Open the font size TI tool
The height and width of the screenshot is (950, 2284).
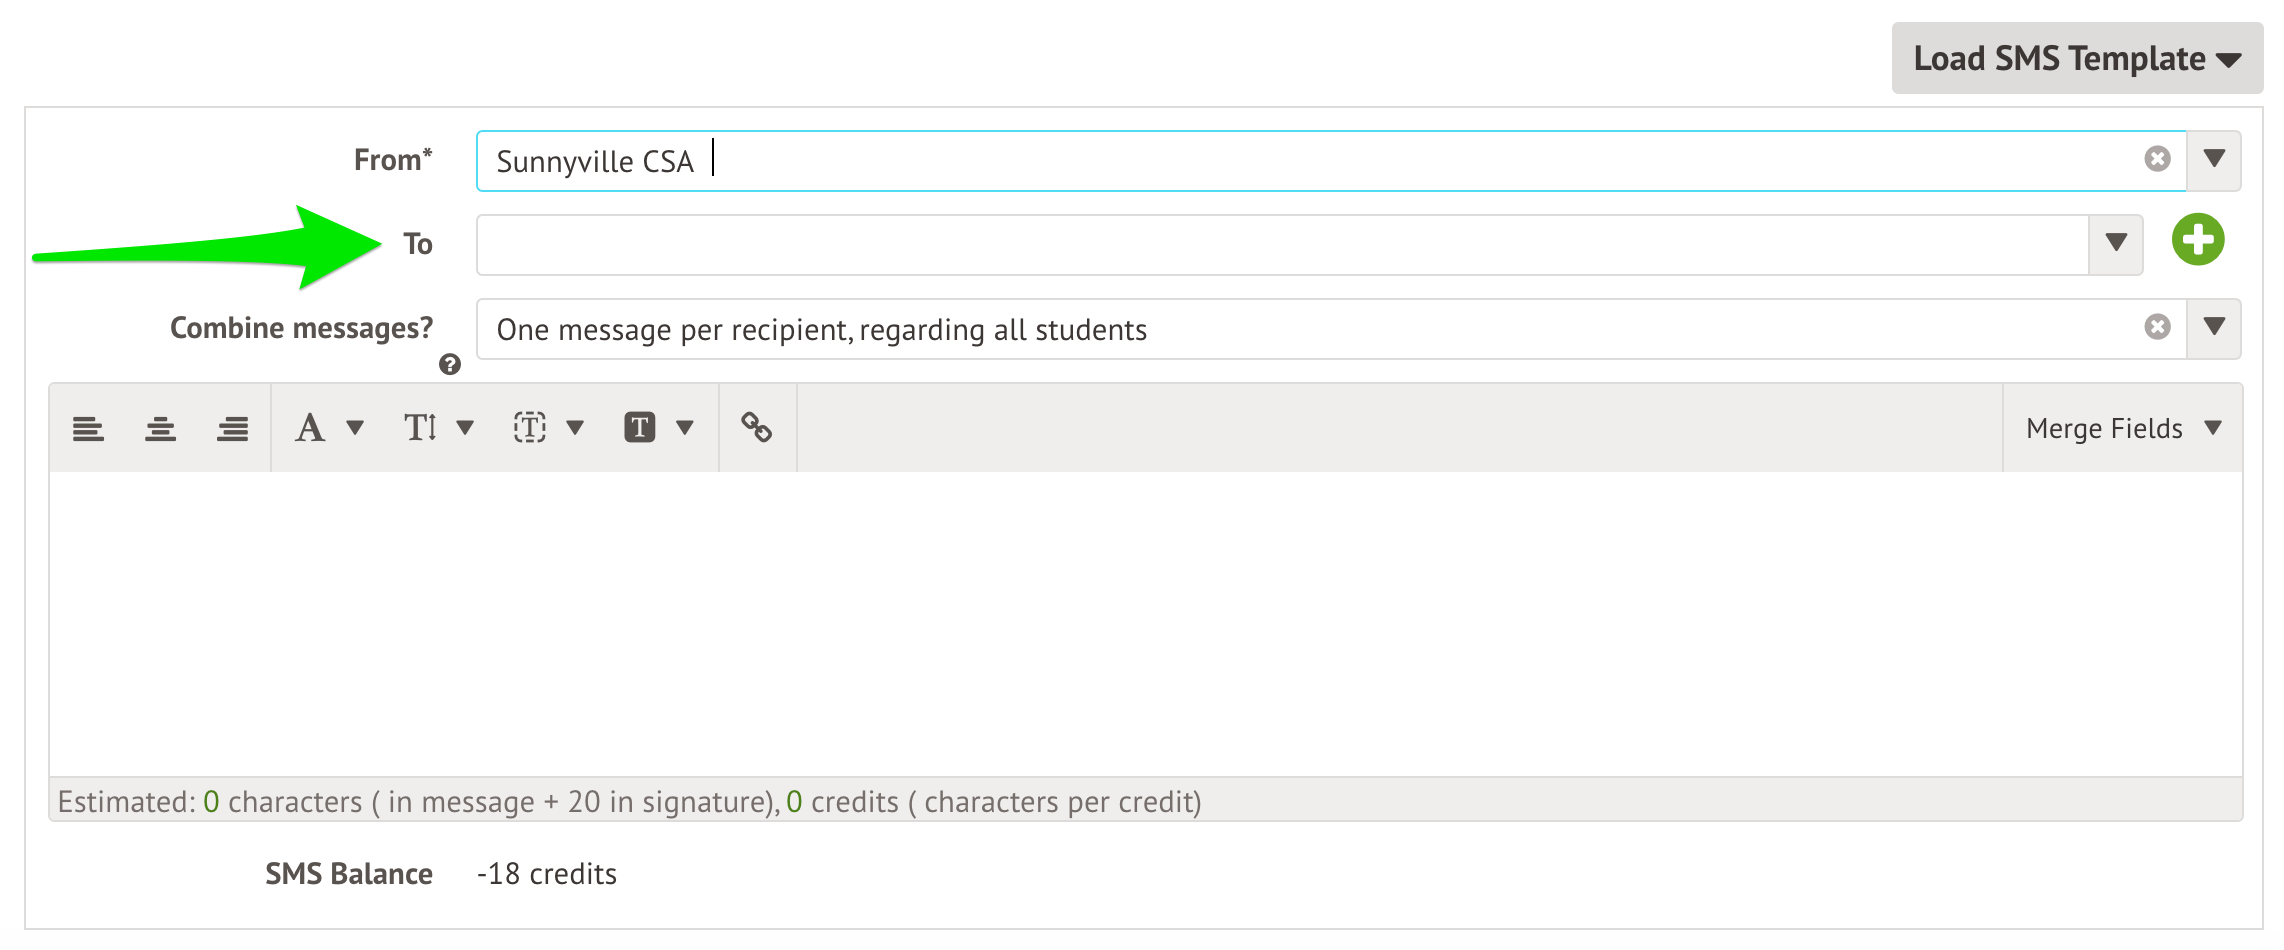[420, 428]
